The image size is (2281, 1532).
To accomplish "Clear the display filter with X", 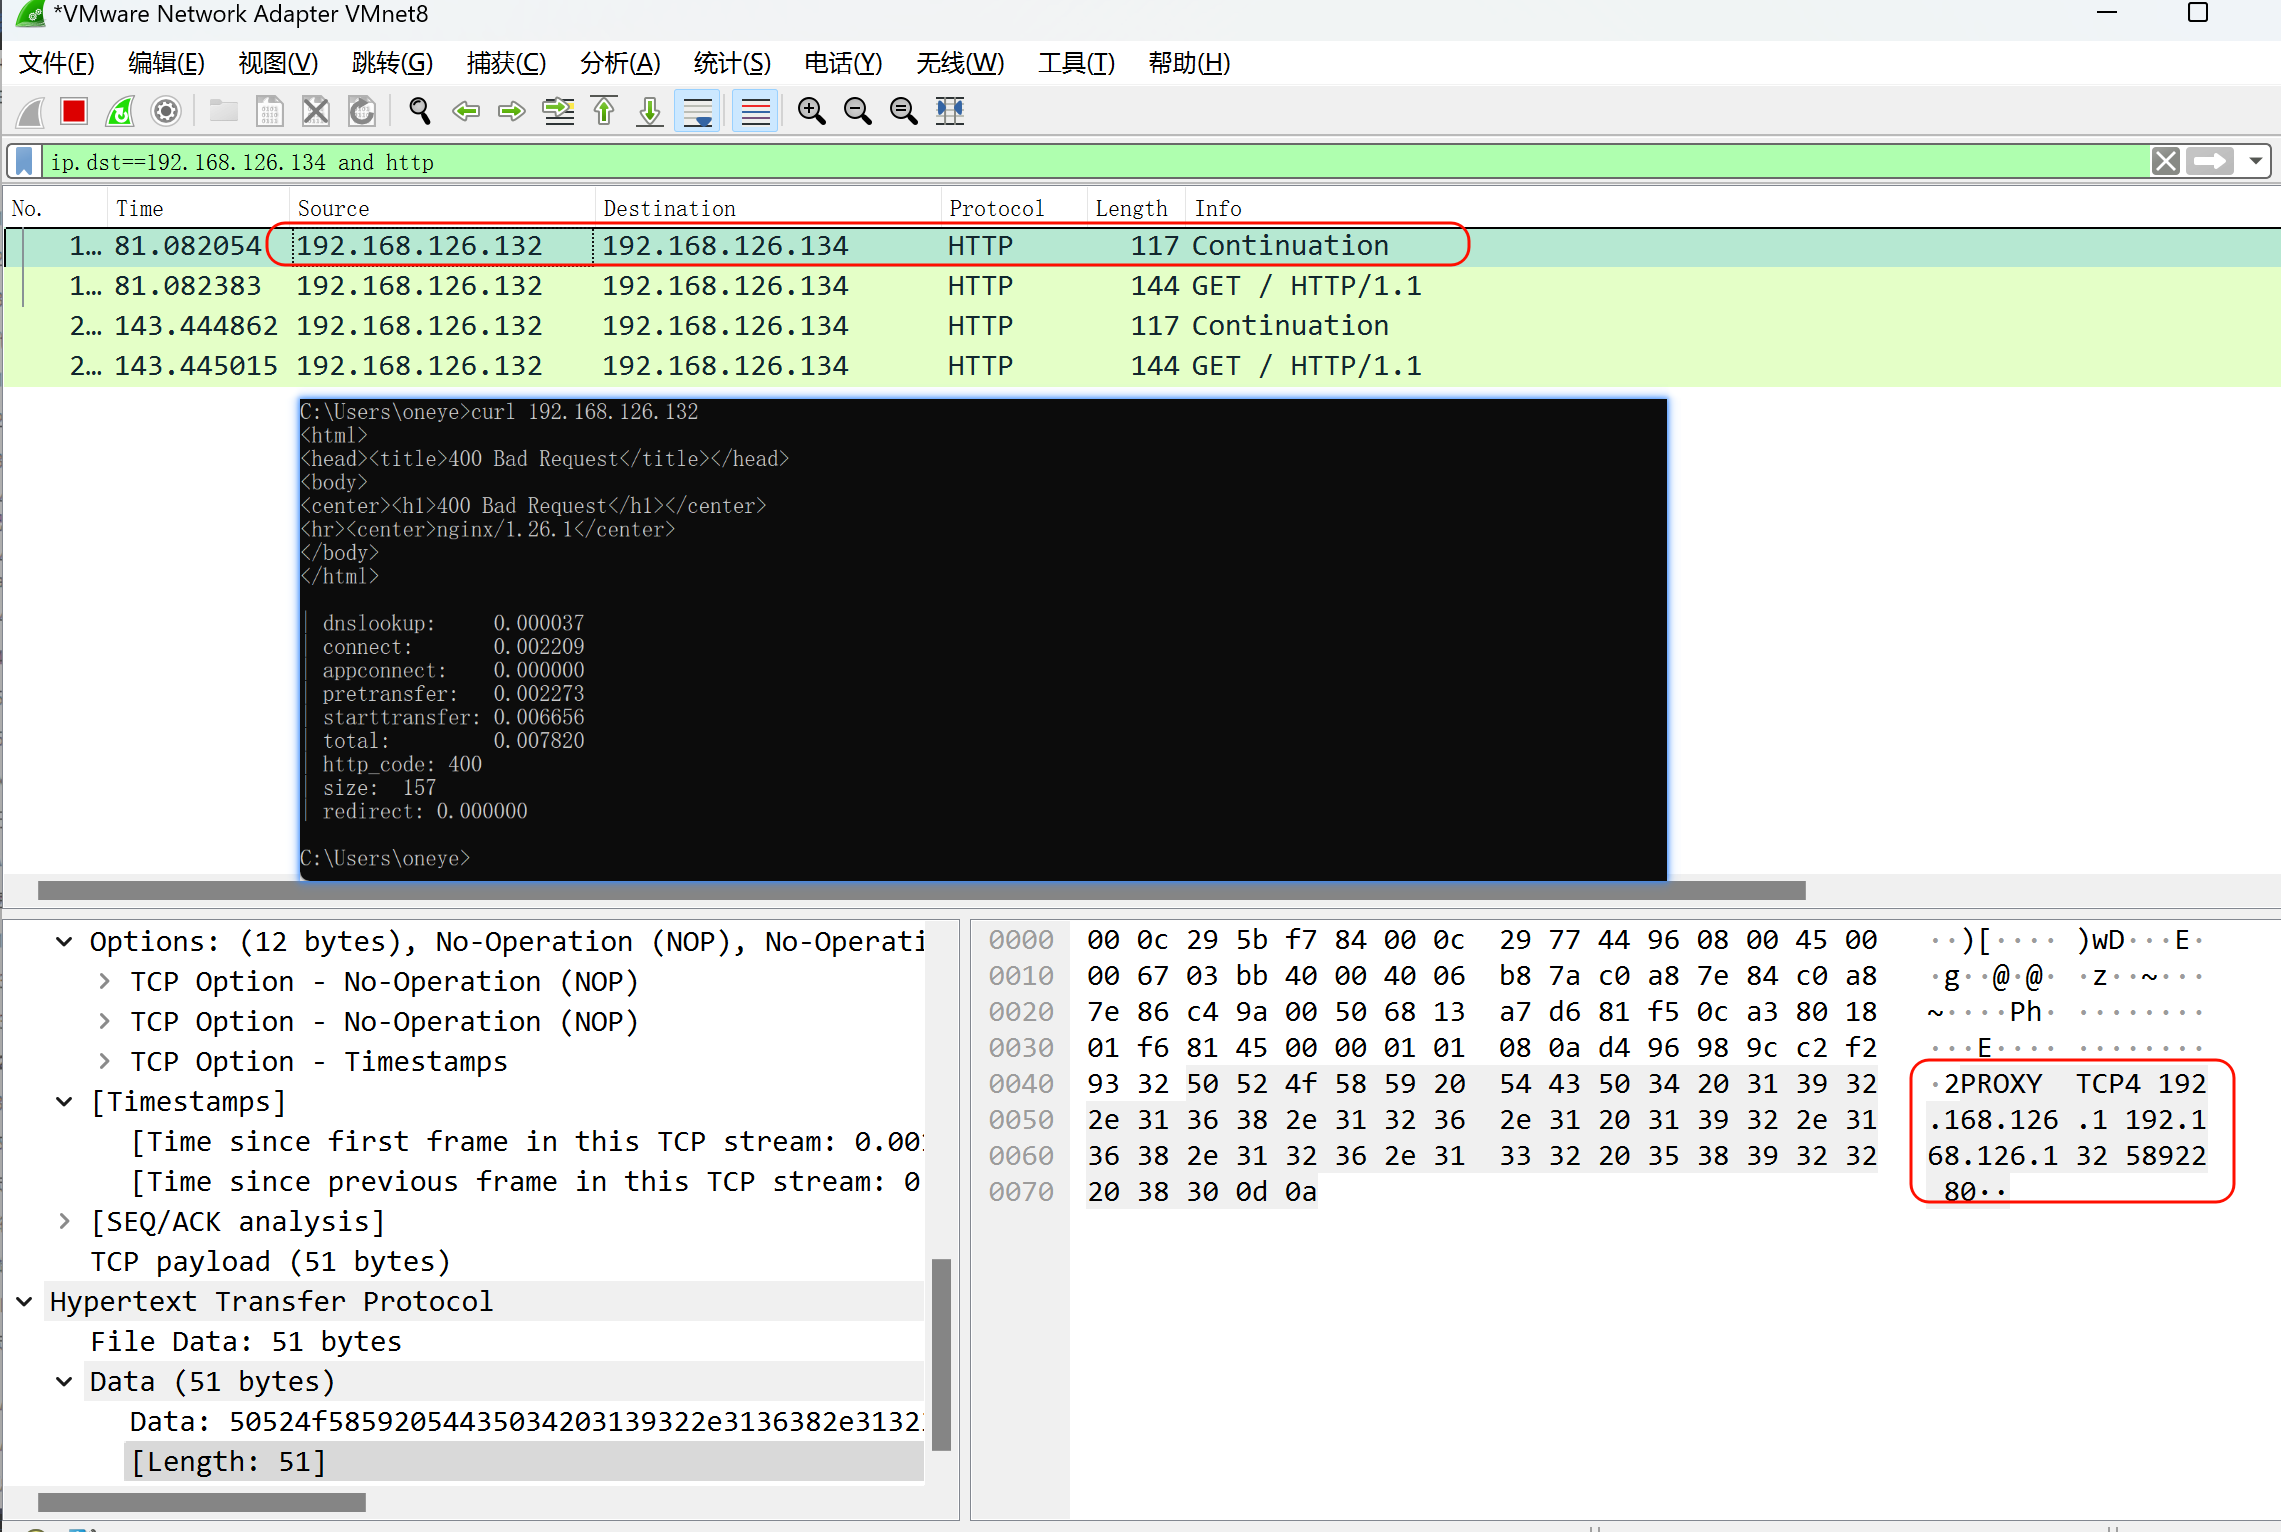I will (x=2166, y=161).
